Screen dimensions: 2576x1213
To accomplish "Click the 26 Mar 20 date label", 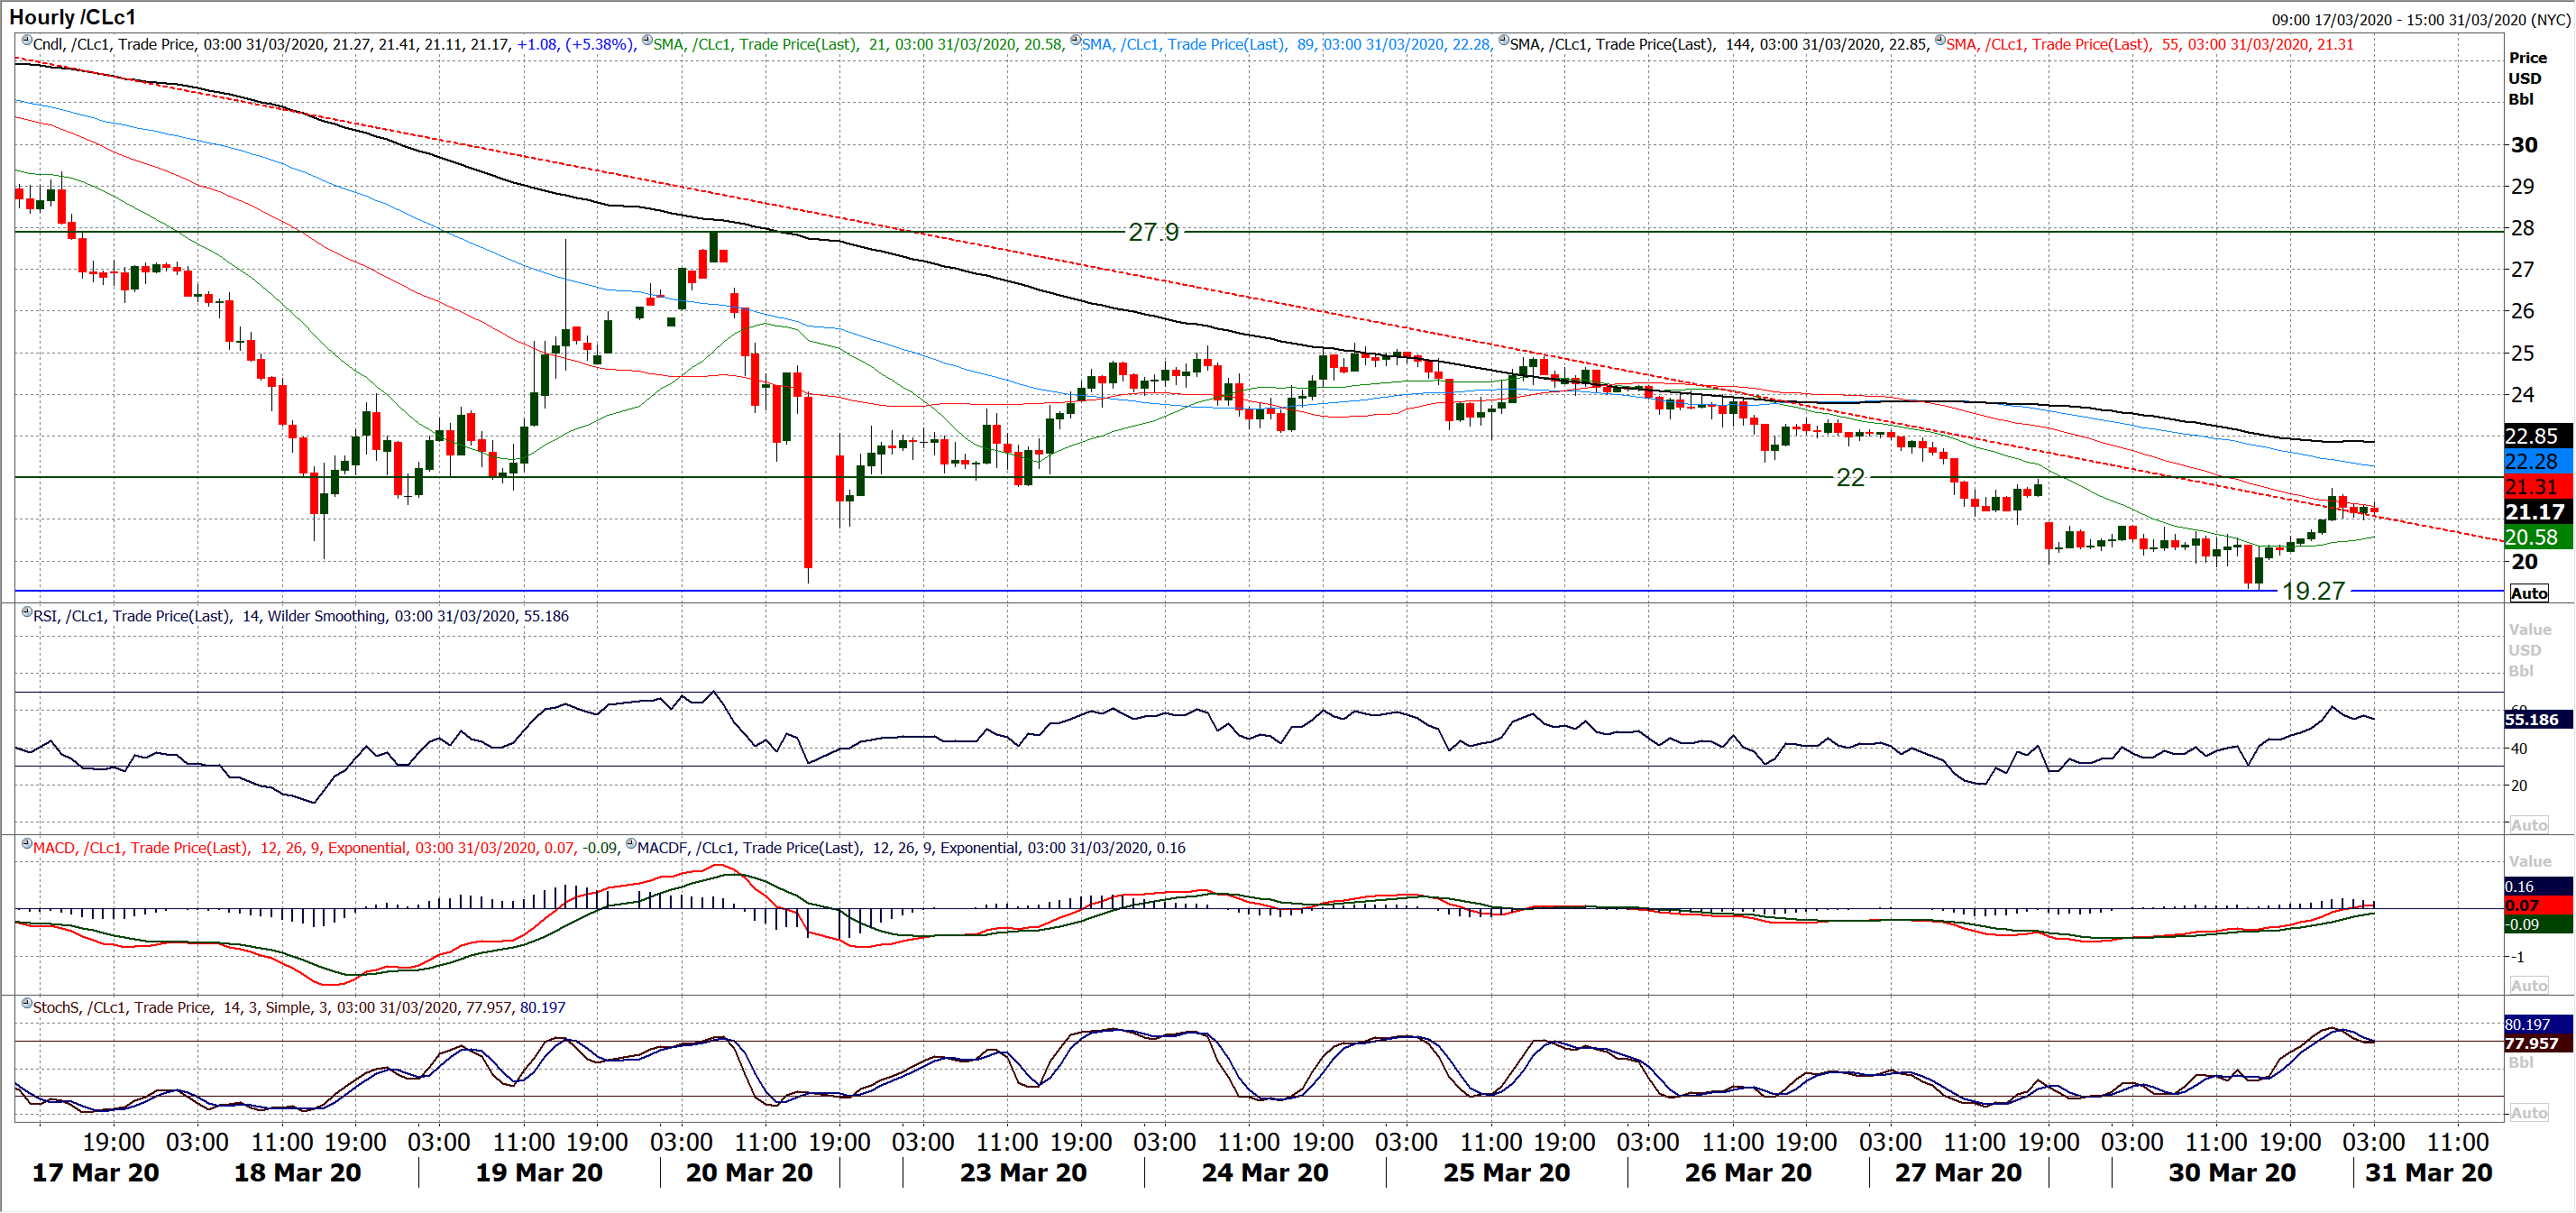I will tap(1748, 1173).
